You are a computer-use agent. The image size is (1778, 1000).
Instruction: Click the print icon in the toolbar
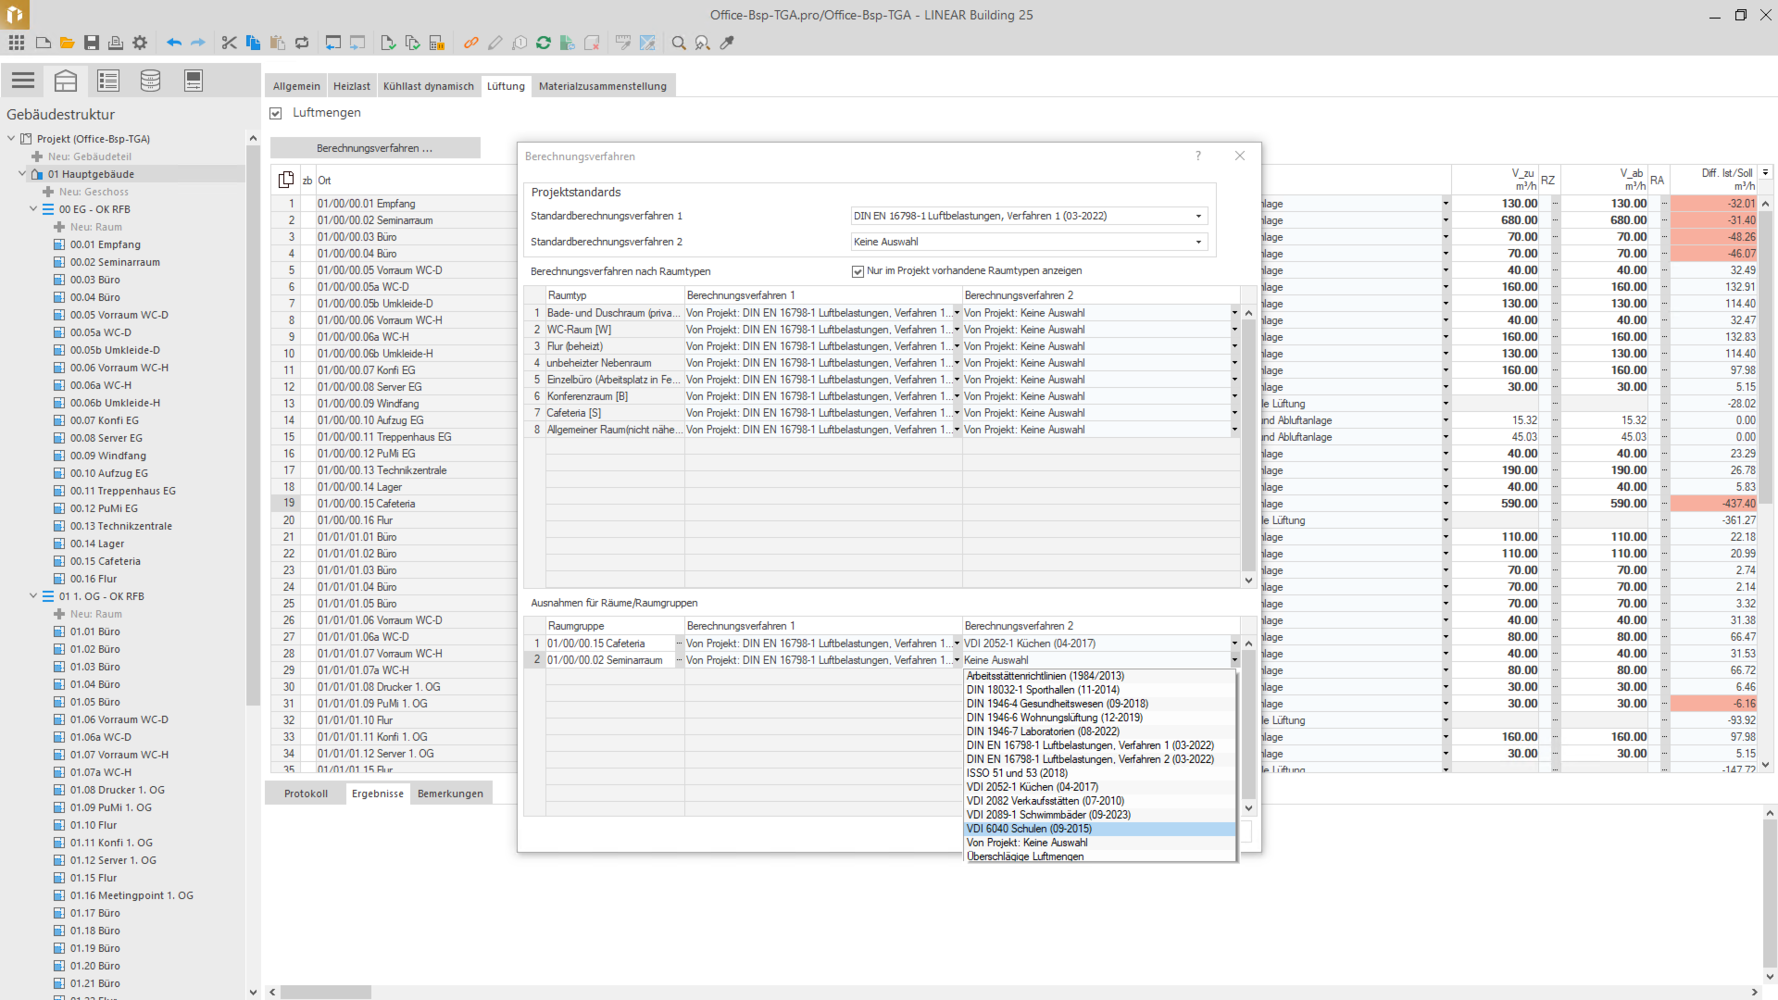[x=115, y=43]
